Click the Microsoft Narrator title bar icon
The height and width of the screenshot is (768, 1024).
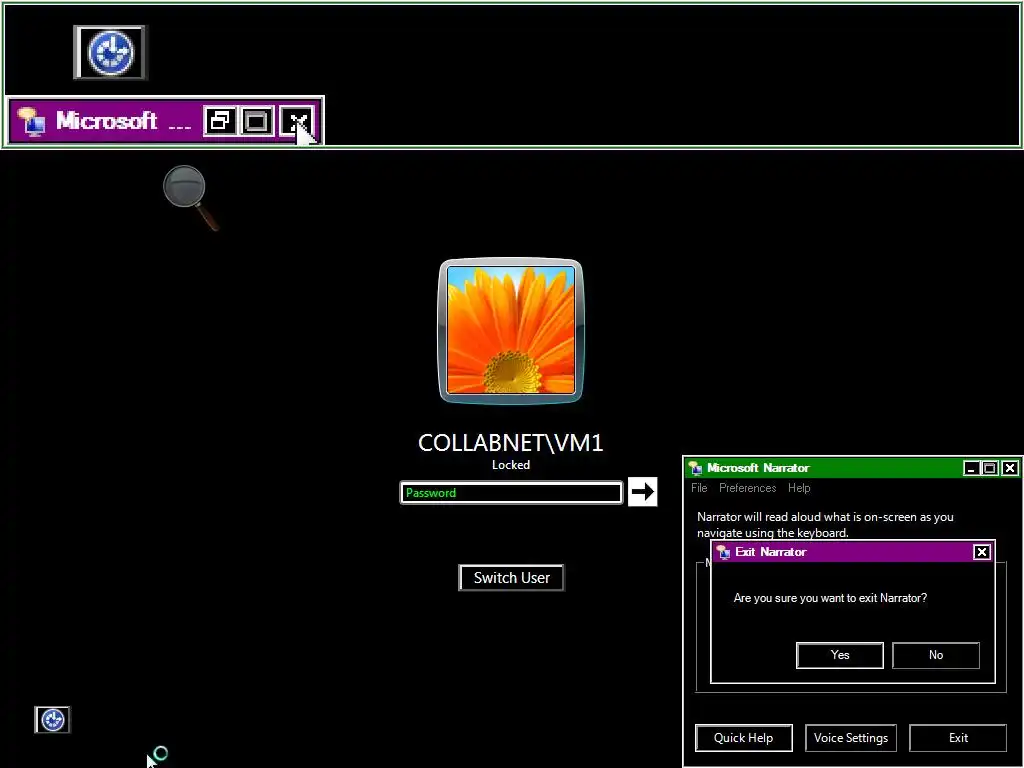(x=696, y=468)
